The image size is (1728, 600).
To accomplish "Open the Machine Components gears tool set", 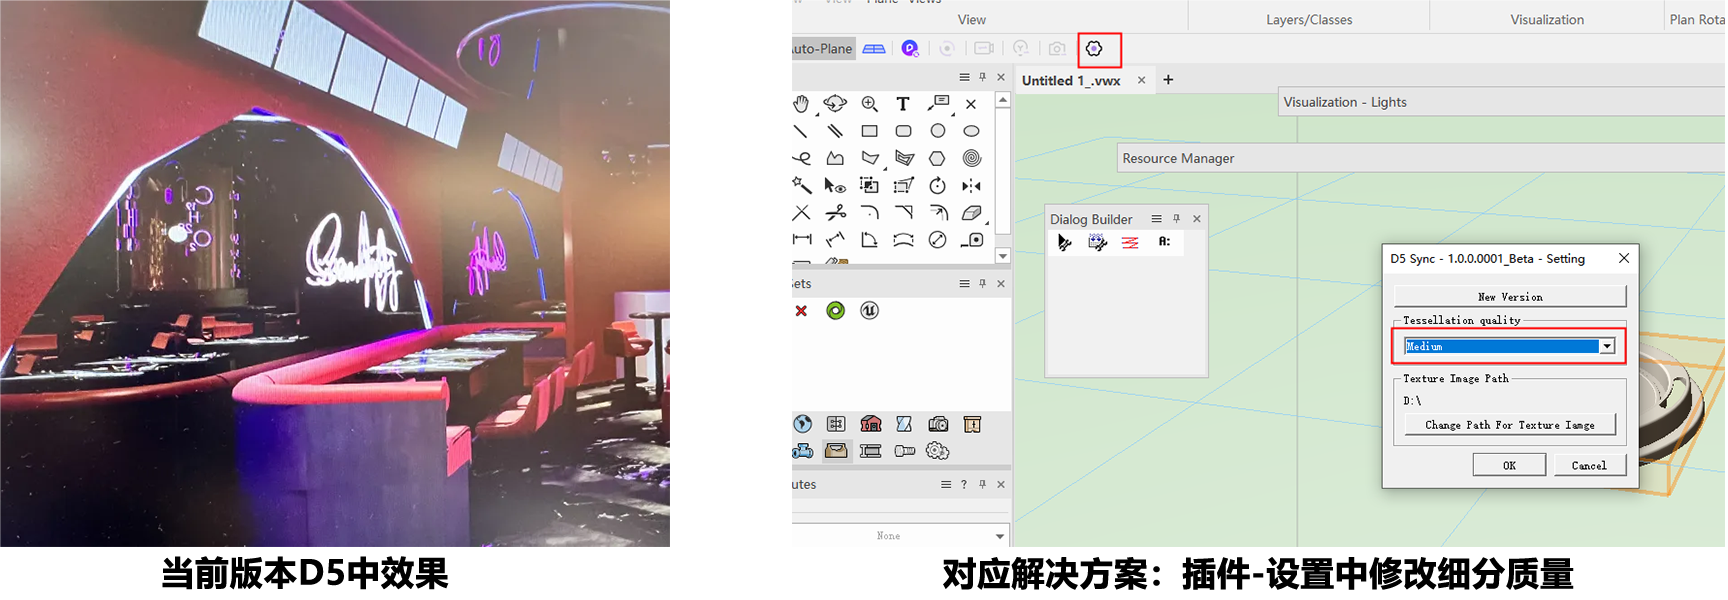I will (x=937, y=451).
